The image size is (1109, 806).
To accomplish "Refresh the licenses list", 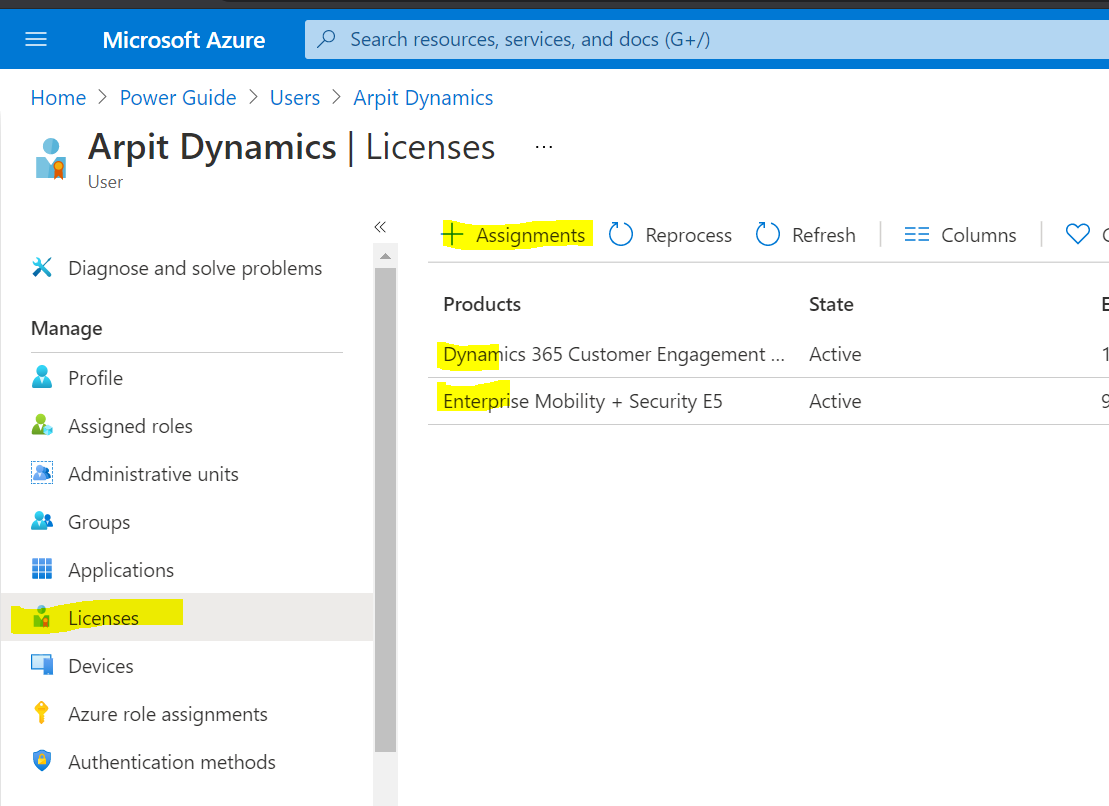I will click(806, 235).
